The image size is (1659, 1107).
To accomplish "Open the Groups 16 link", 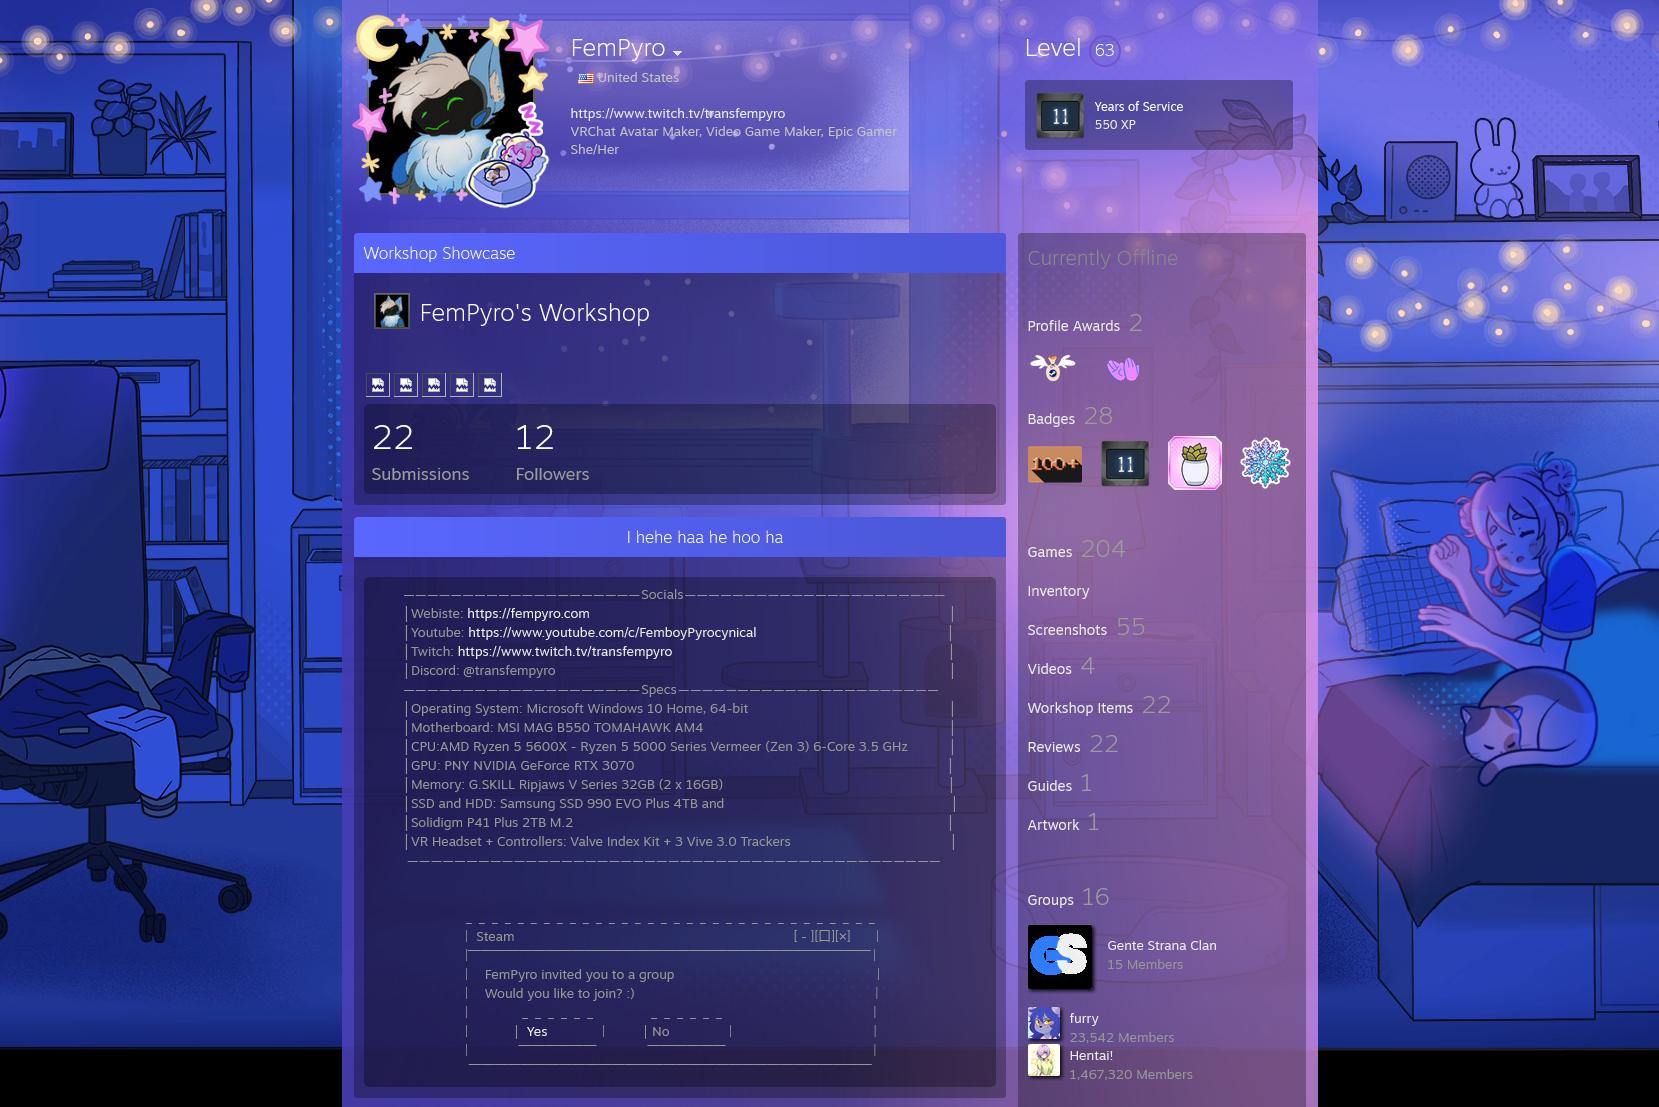I will click(1068, 898).
